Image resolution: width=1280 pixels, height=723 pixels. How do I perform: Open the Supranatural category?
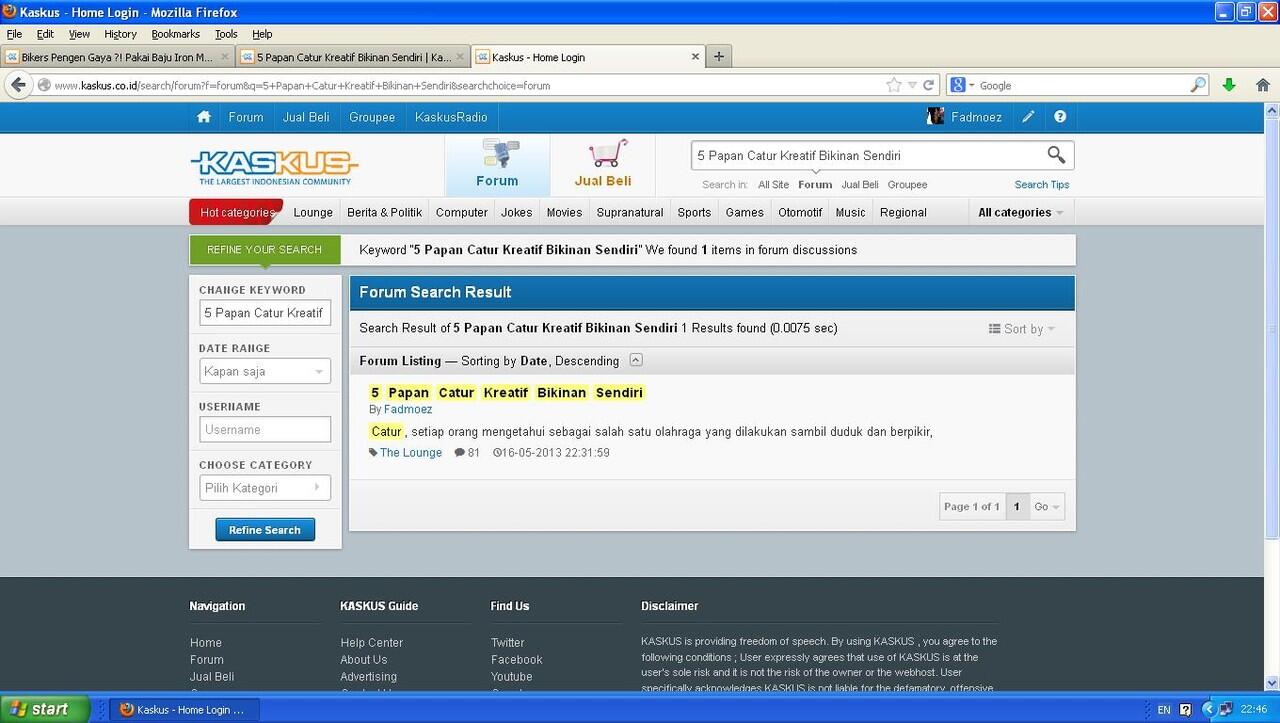click(x=630, y=212)
